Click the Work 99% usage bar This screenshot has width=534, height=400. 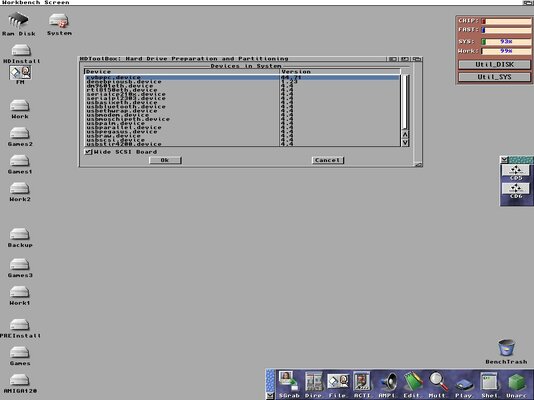506,51
